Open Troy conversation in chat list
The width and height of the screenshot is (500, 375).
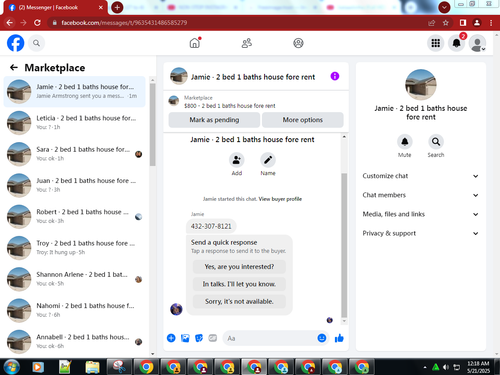point(75,248)
